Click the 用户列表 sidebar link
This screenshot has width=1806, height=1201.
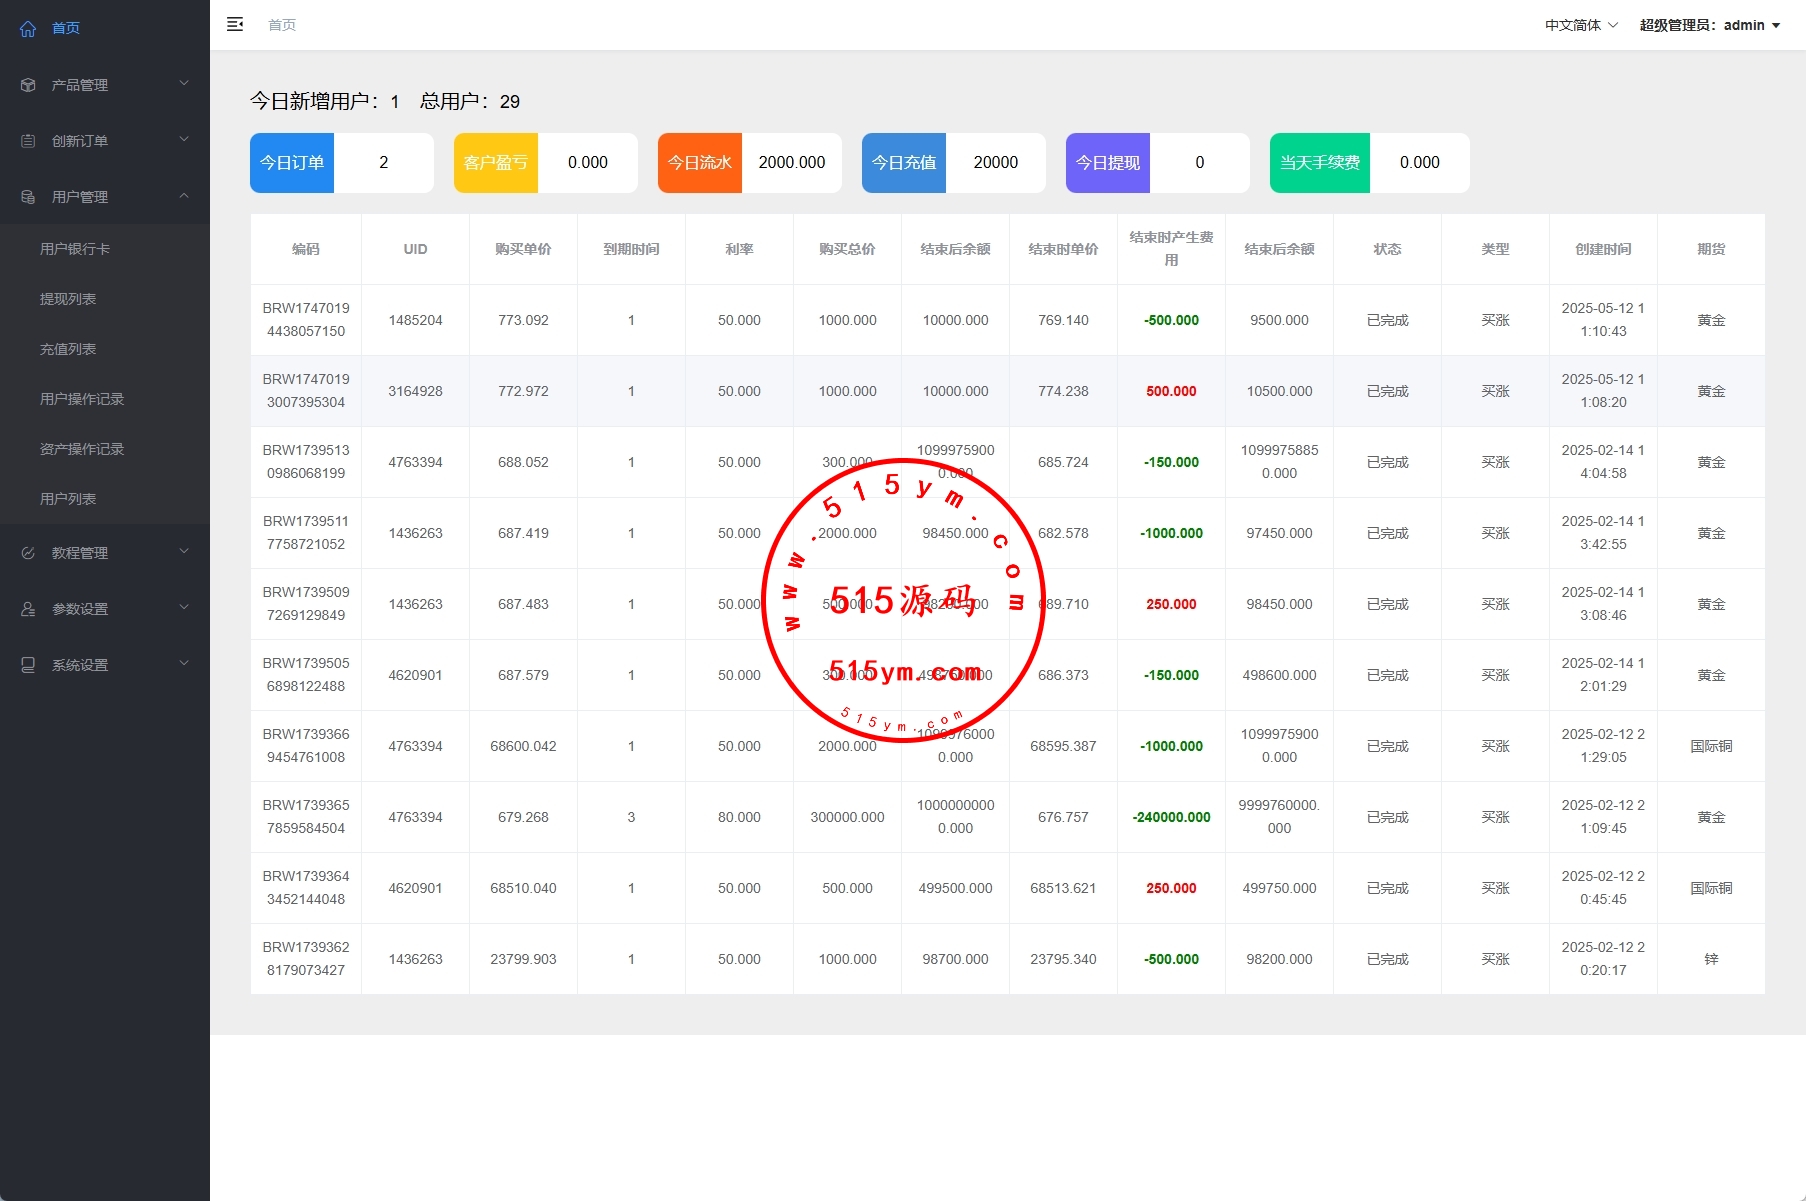tap(68, 499)
